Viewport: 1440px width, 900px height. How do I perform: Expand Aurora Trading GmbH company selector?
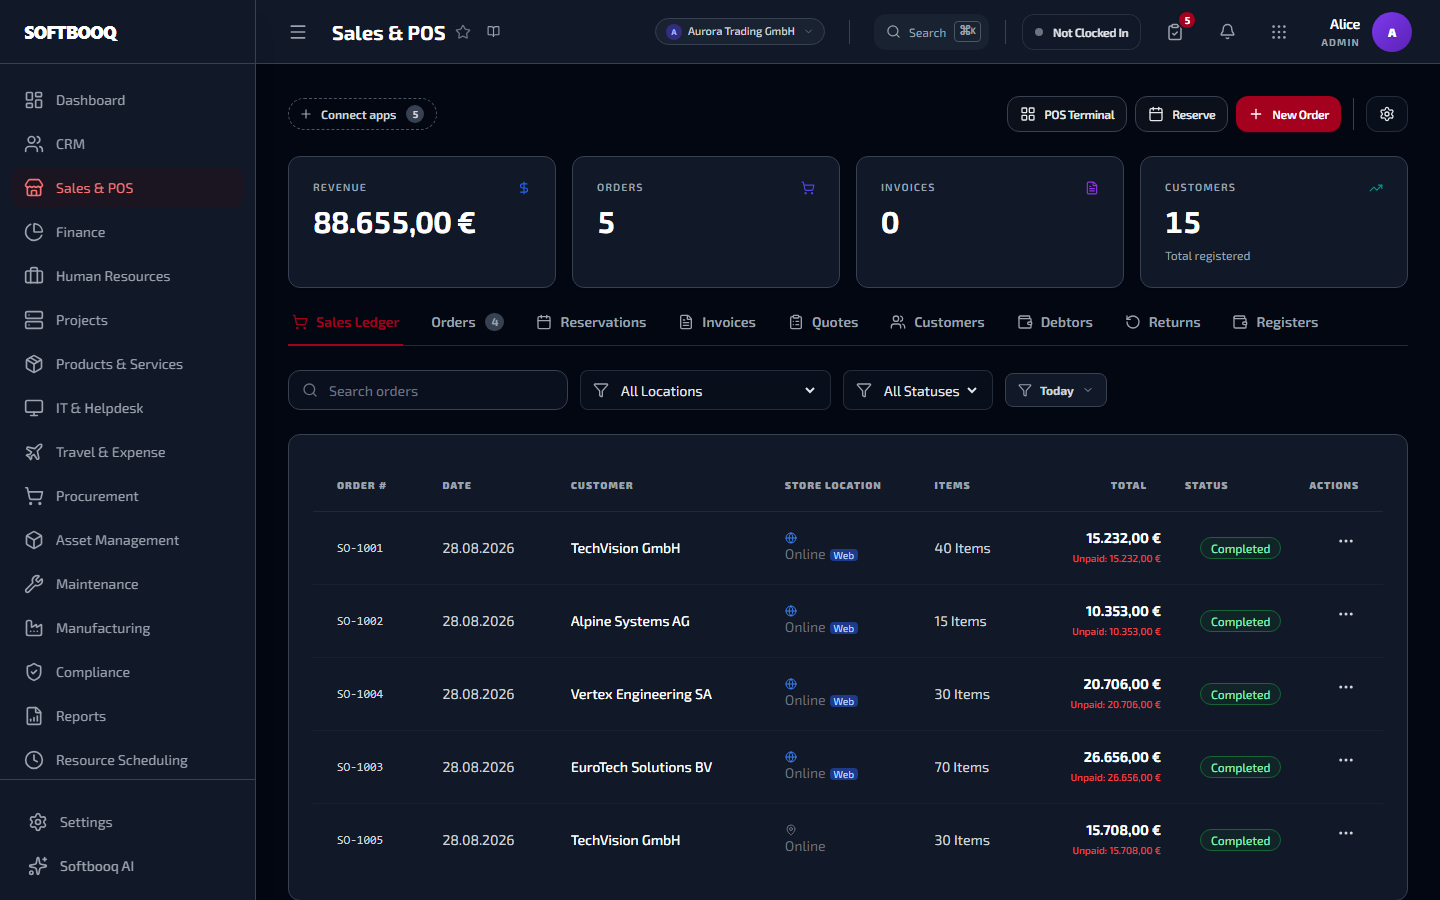tap(740, 32)
